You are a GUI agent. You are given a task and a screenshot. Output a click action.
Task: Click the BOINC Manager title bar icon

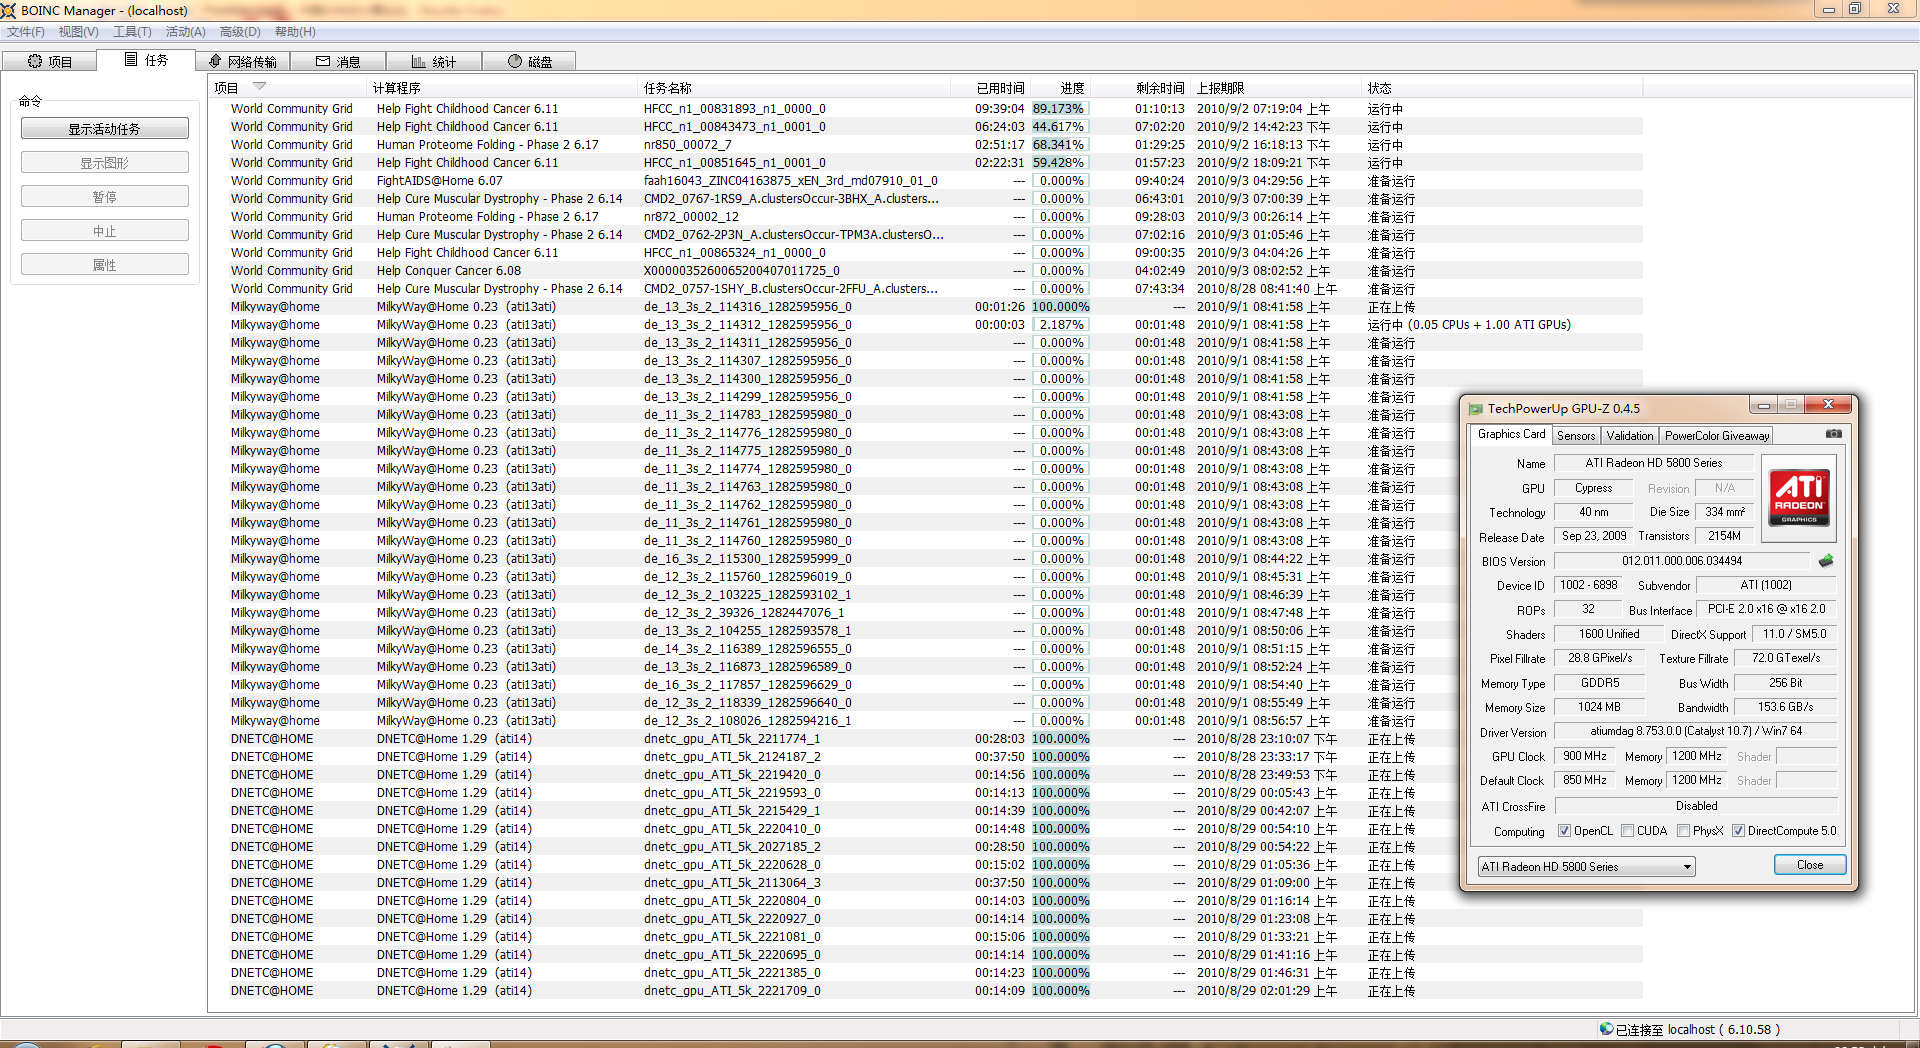(9, 10)
